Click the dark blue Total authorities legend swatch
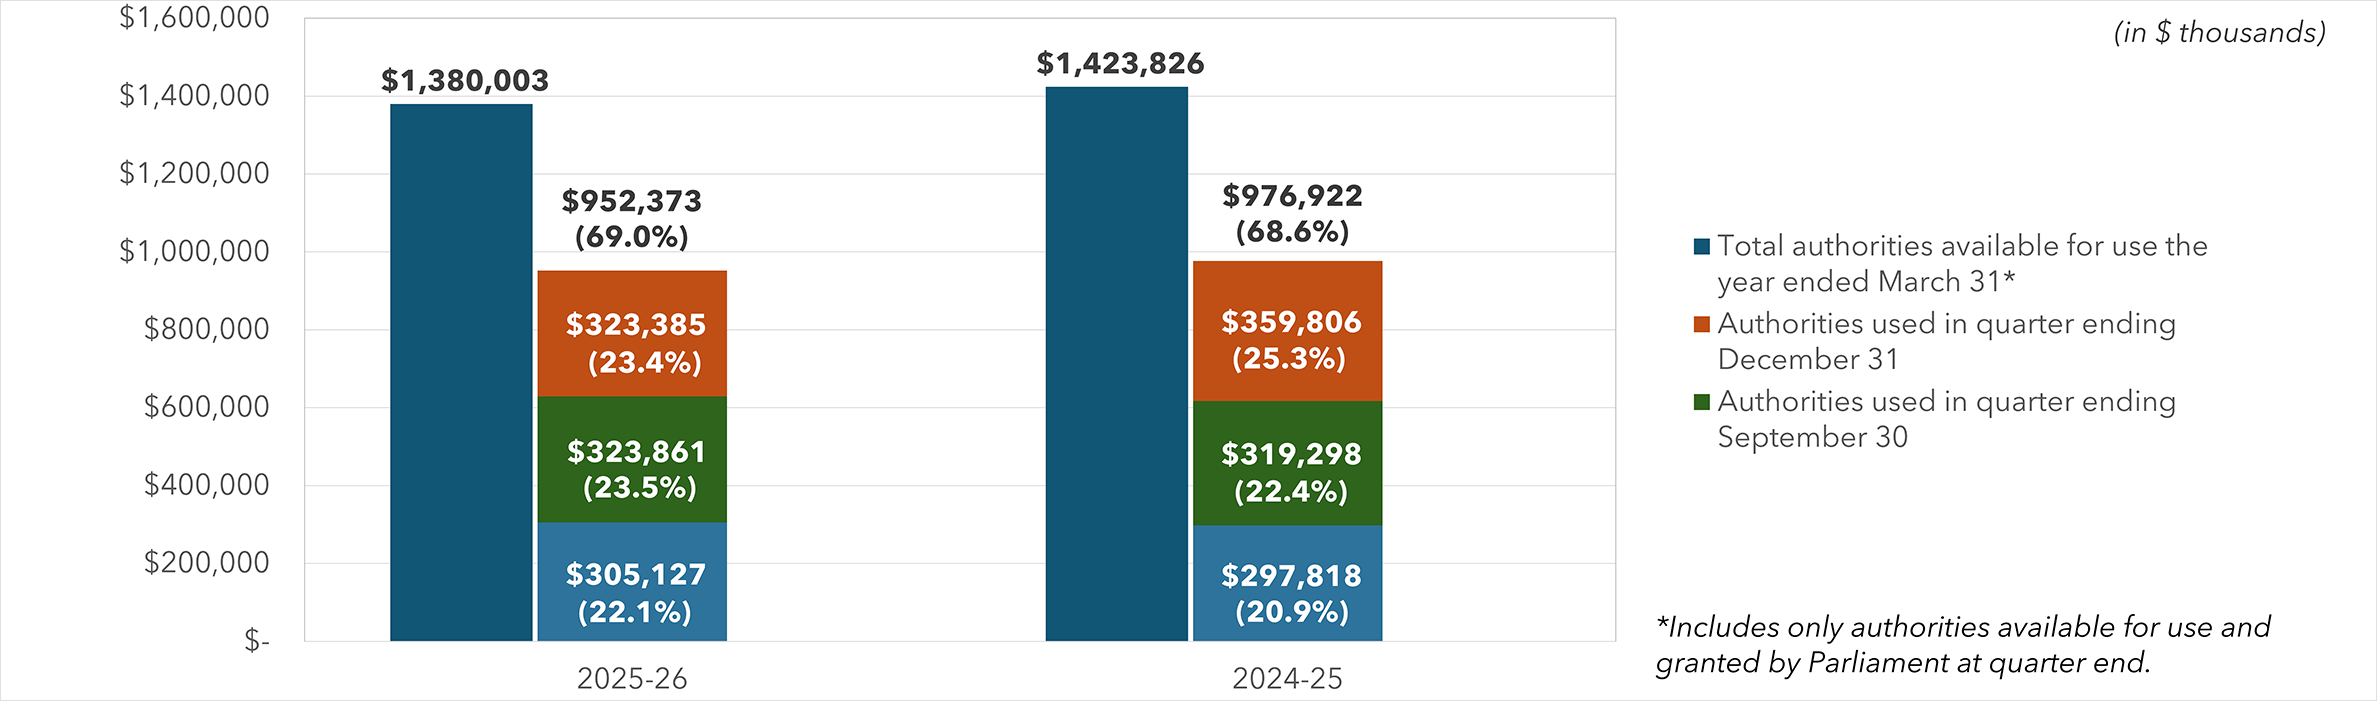This screenshot has height=701, width=2377. [1701, 247]
